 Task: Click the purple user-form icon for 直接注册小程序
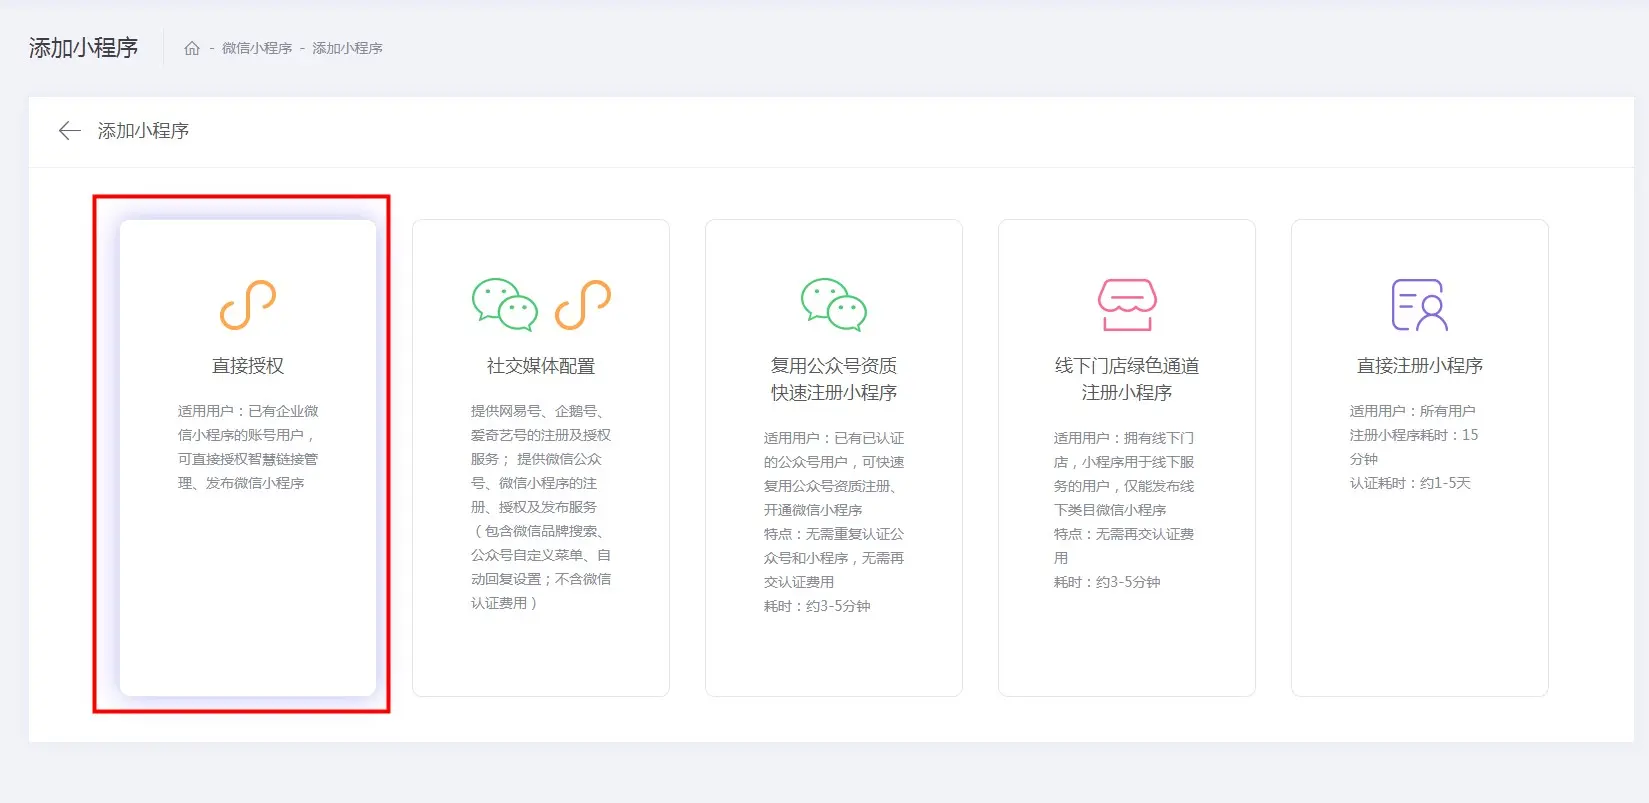(1419, 305)
